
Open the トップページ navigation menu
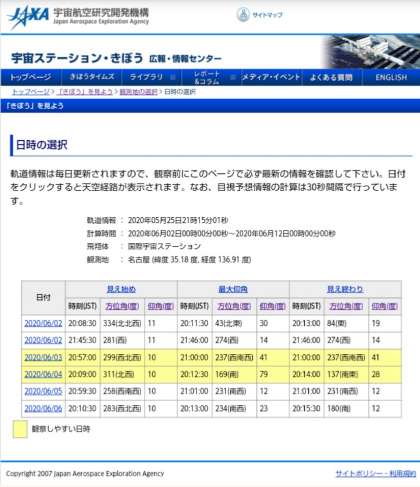click(30, 77)
